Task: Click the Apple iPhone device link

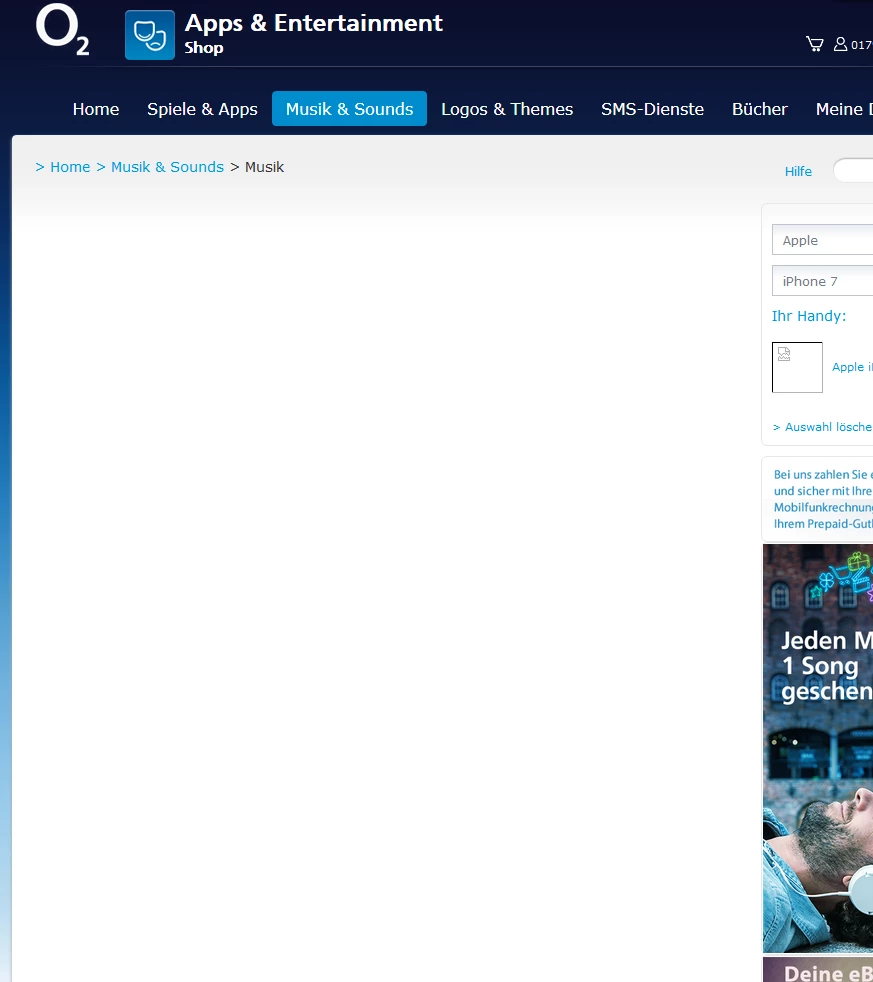Action: (852, 367)
